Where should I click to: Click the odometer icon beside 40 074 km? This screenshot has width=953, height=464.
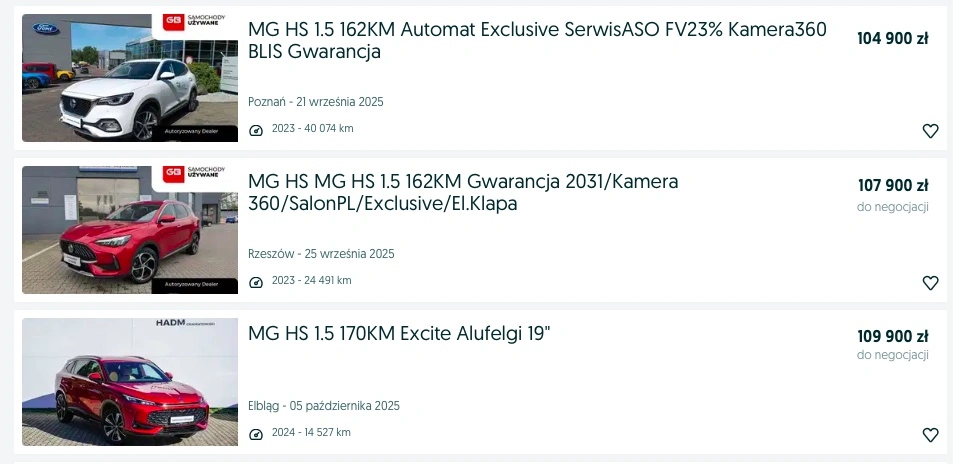click(256, 130)
